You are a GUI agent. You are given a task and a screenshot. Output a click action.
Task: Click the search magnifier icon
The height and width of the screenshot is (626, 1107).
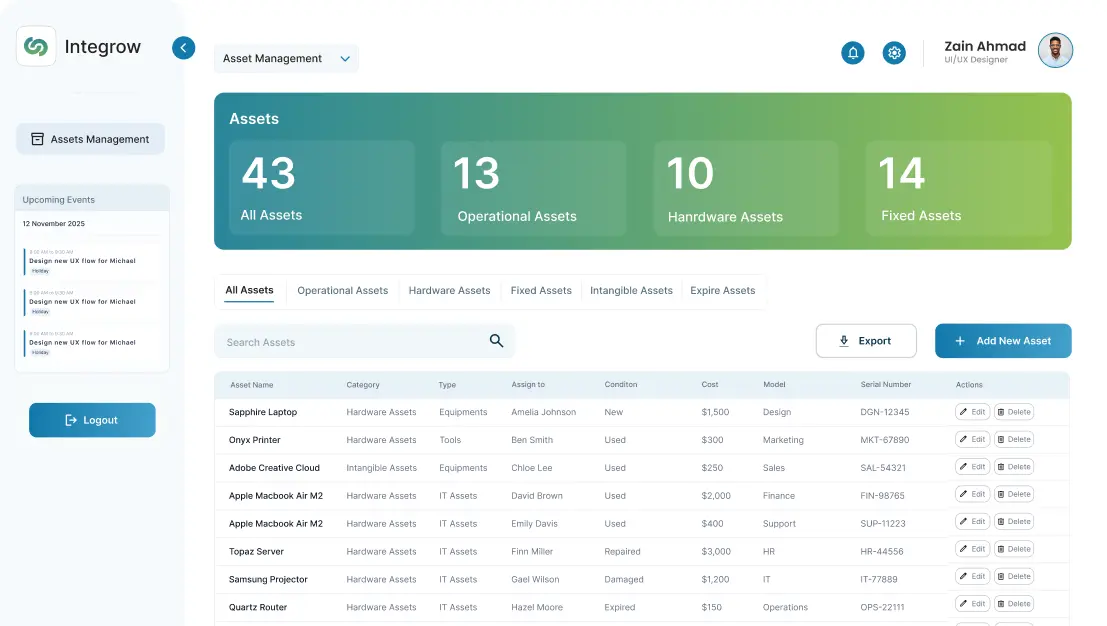point(496,341)
